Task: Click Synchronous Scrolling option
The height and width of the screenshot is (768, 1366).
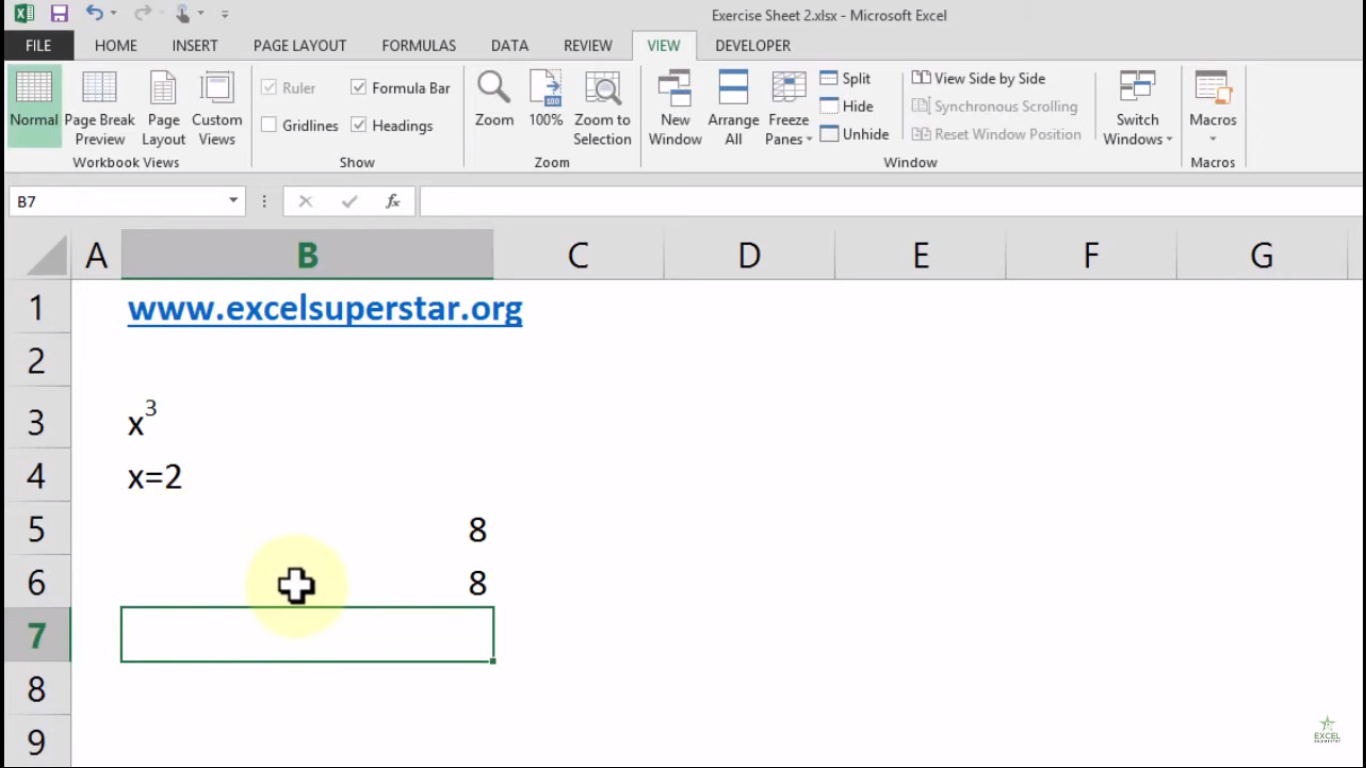Action: pyautogui.click(x=995, y=106)
